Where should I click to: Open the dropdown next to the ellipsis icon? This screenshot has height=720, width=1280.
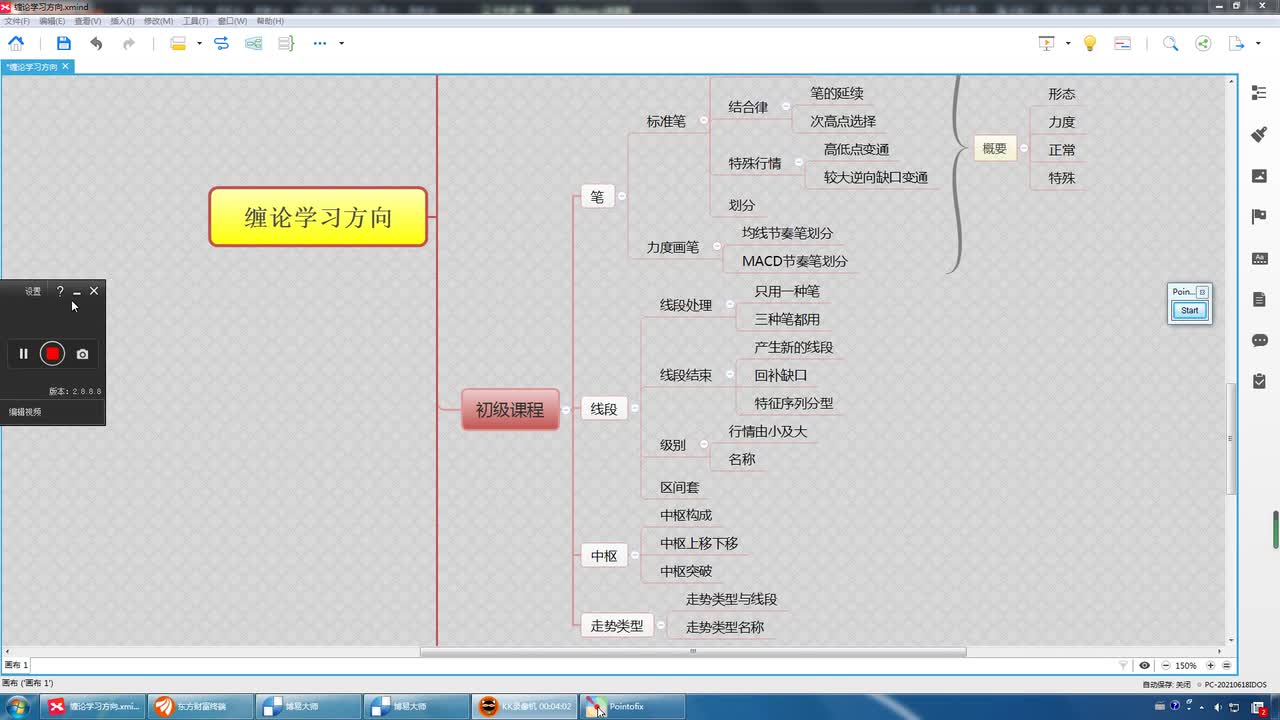(341, 43)
